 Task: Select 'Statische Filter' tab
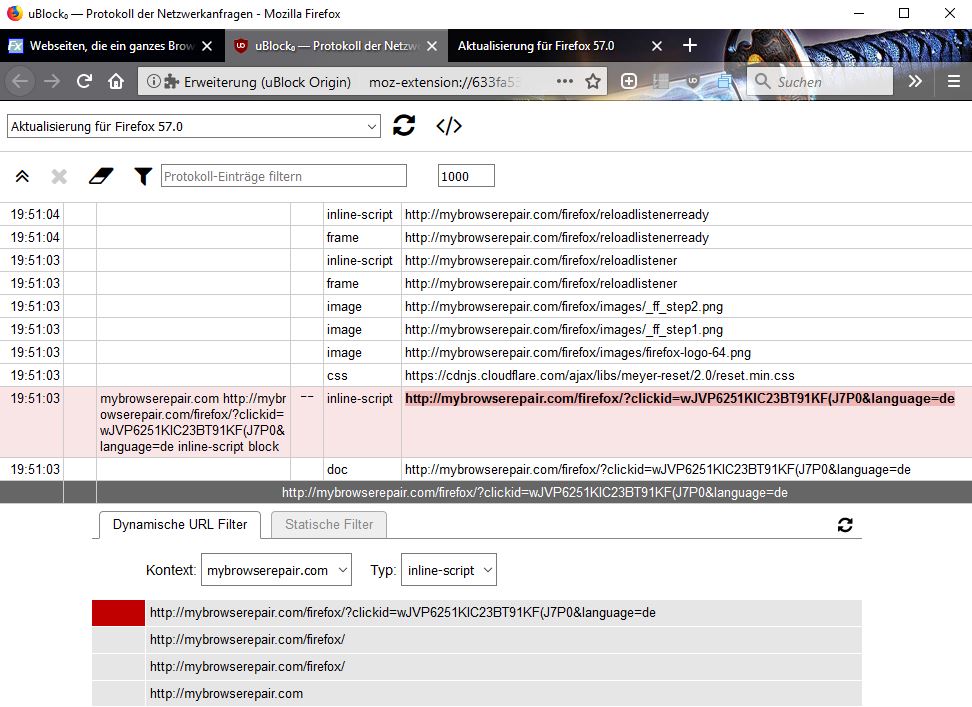[329, 524]
